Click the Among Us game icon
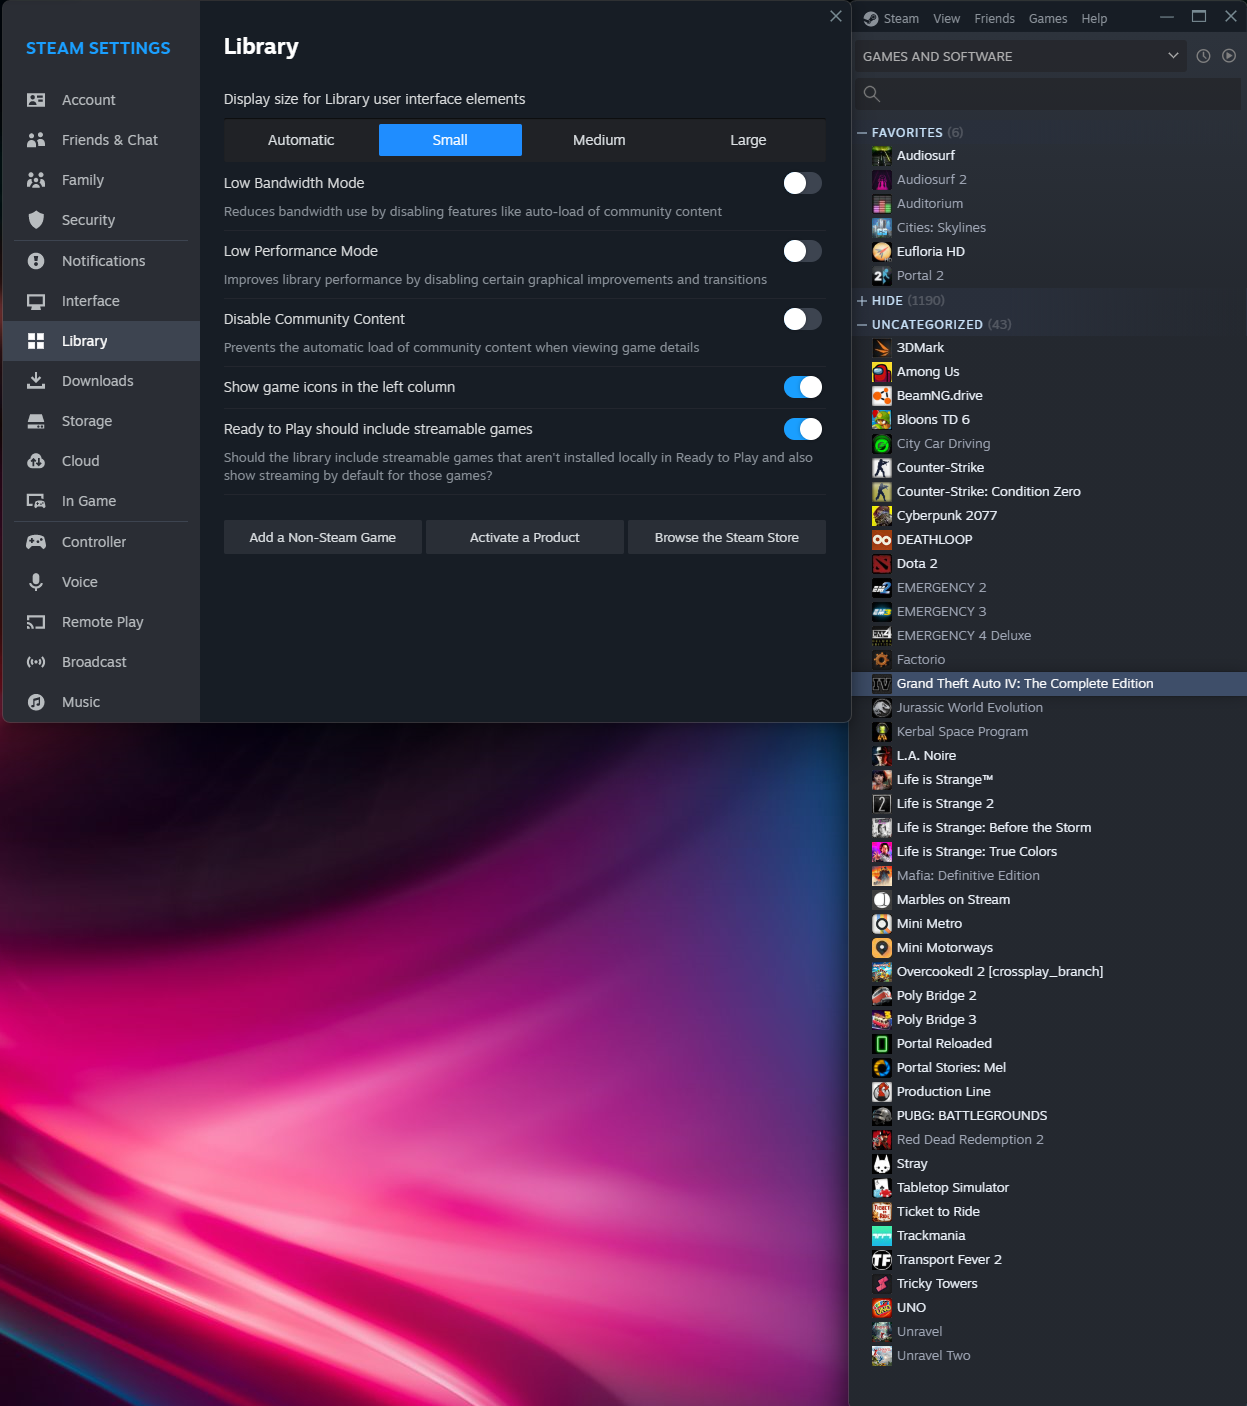 tap(882, 372)
